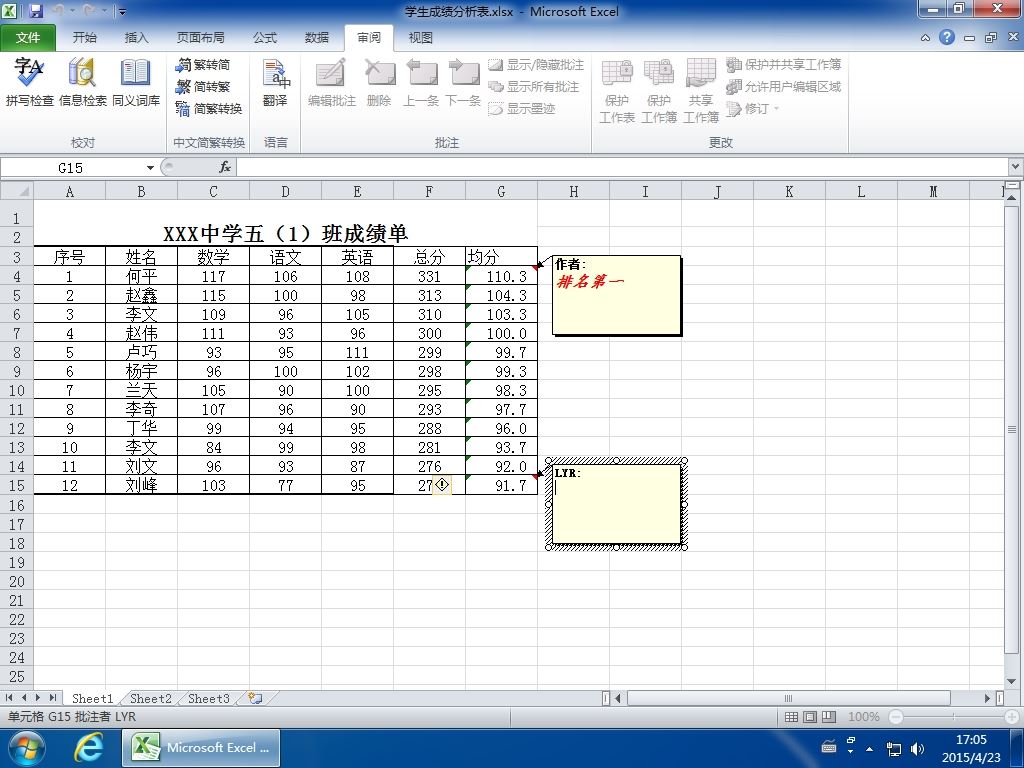Go to first sheet navigation arrow
The image size is (1024, 768).
coord(9,698)
